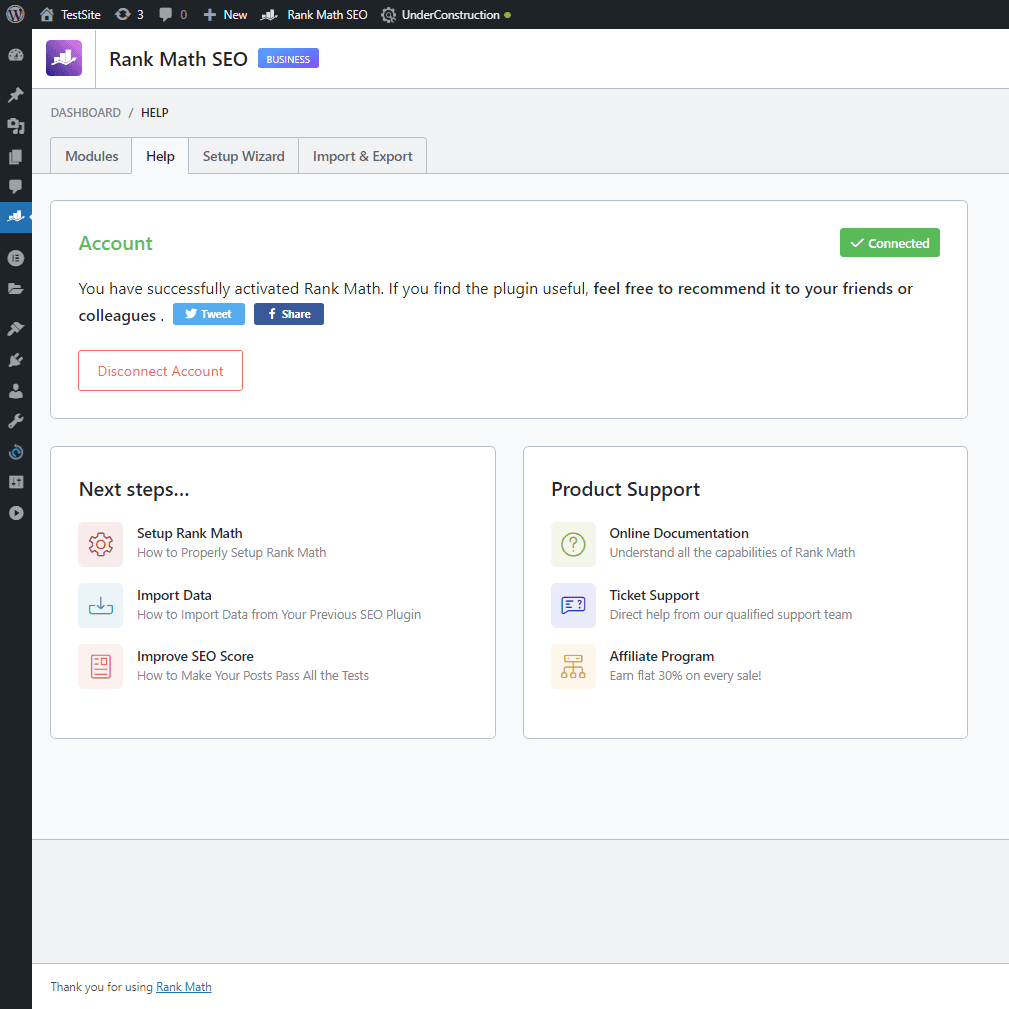Viewport: 1009px width, 1009px height.
Task: Open Pages in the sidebar
Action: coord(15,156)
